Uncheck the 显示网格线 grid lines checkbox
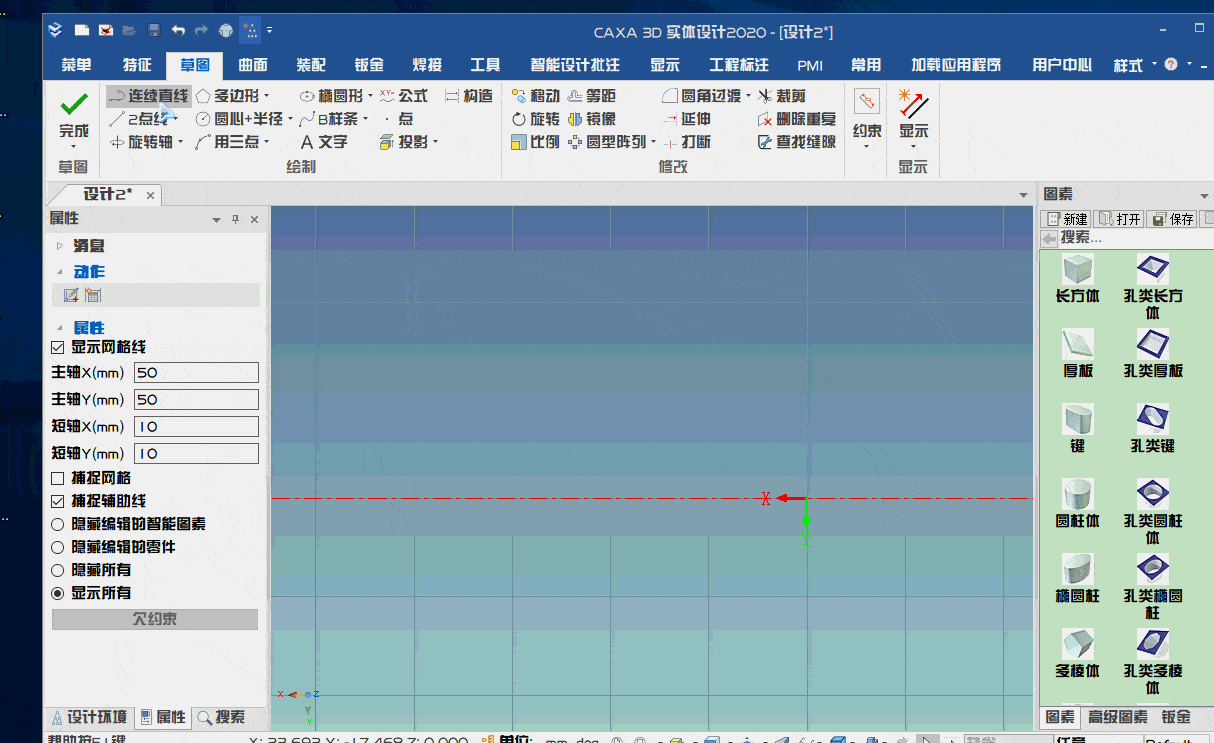The height and width of the screenshot is (743, 1214). [57, 347]
